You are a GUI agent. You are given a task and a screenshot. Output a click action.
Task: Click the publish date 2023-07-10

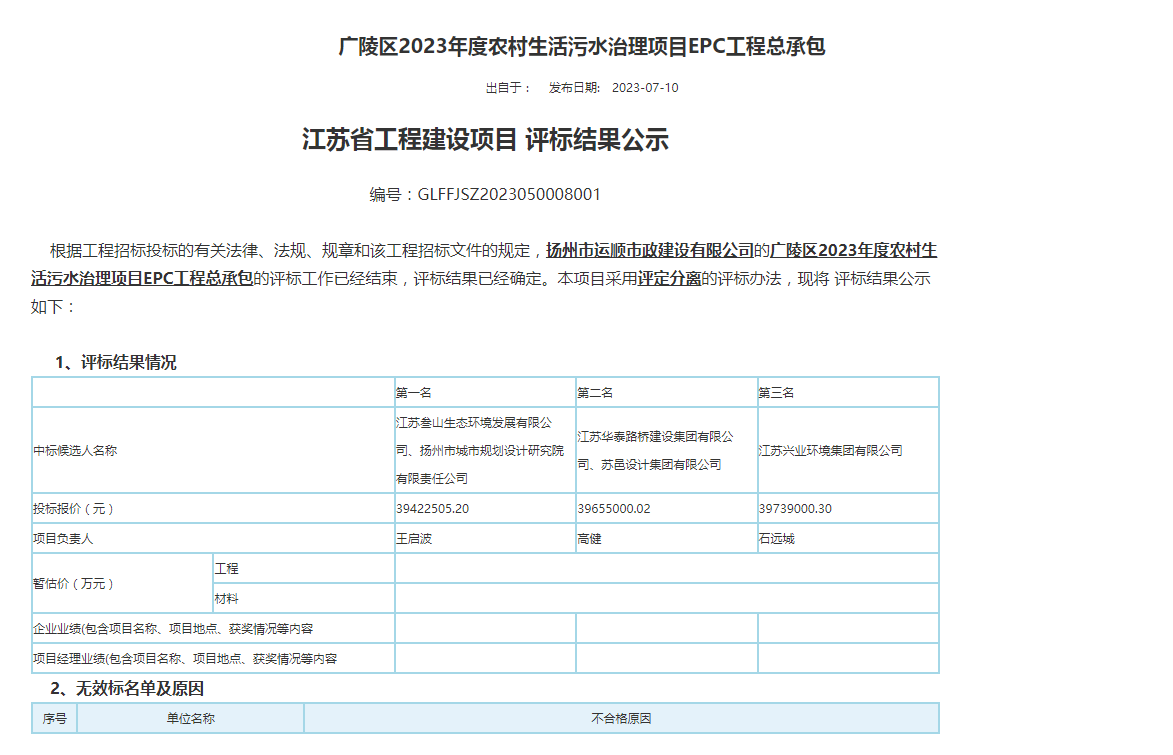point(645,88)
